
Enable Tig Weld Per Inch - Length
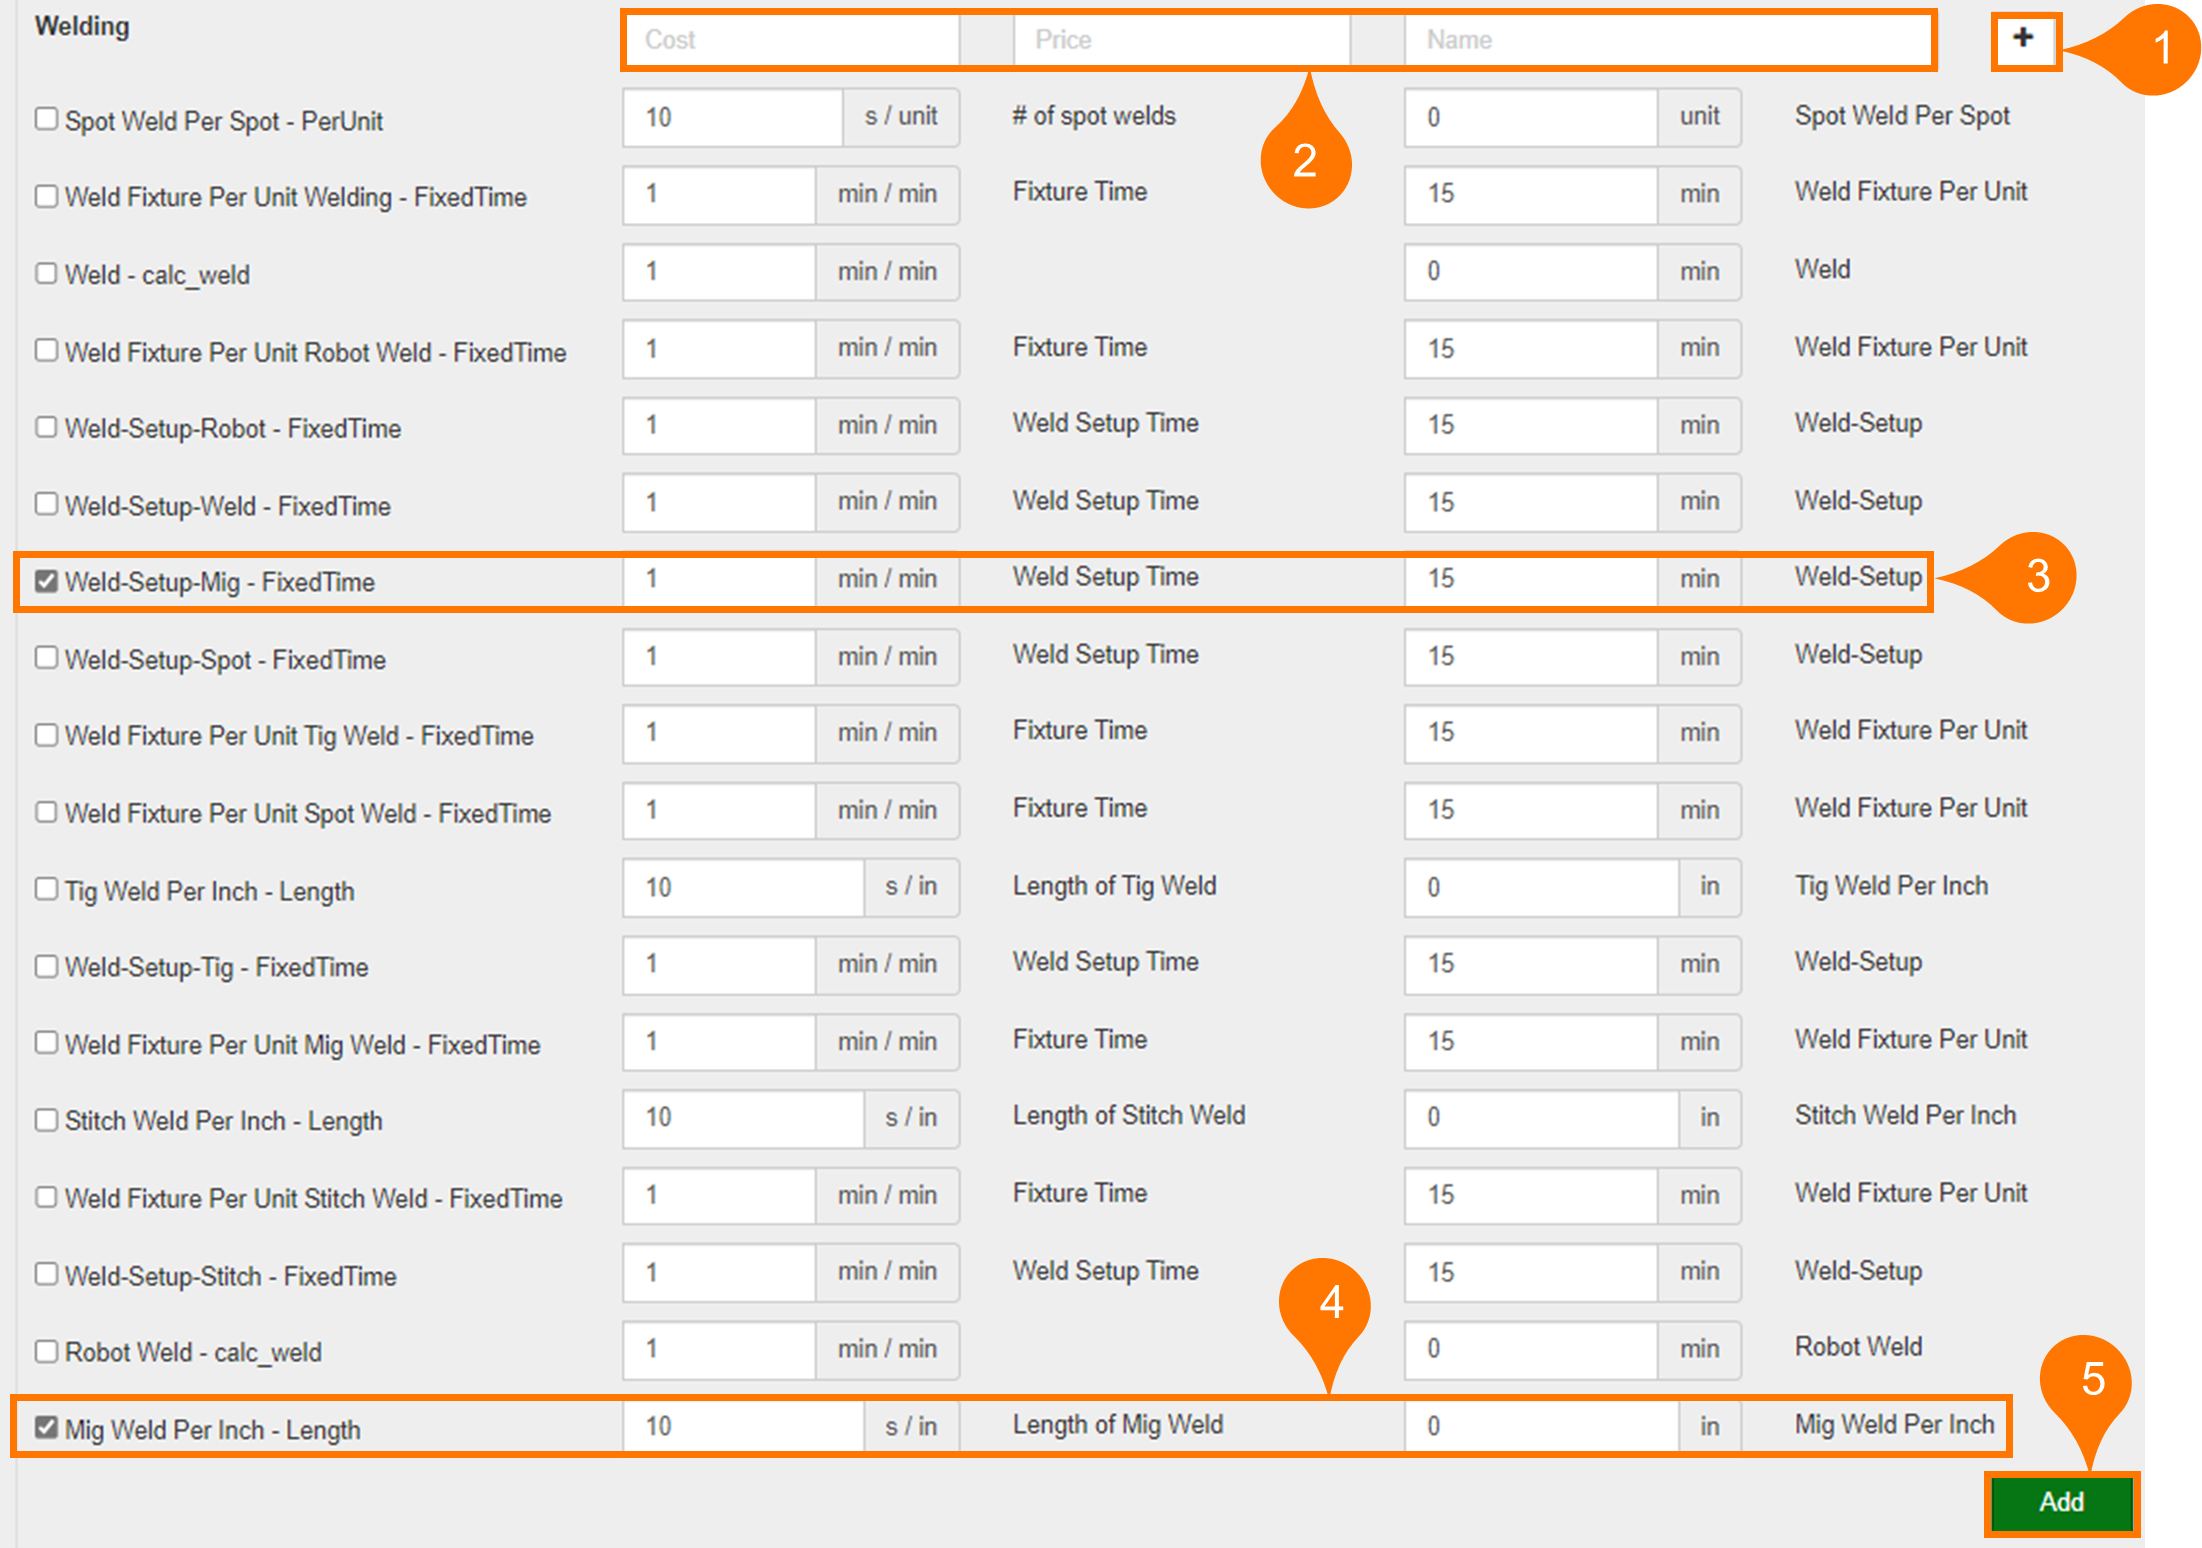[x=46, y=889]
